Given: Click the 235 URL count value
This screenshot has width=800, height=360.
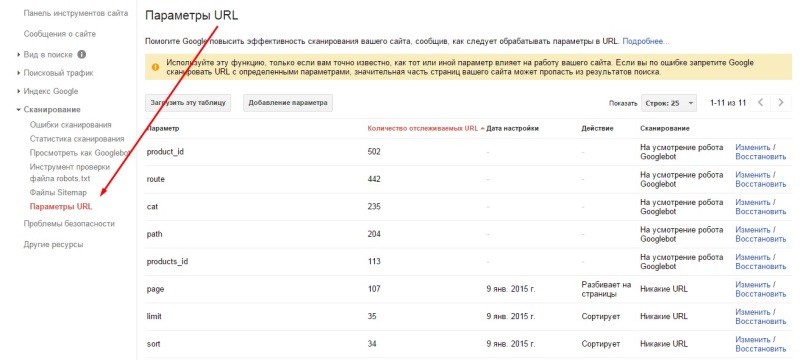Looking at the screenshot, I should (x=374, y=207).
